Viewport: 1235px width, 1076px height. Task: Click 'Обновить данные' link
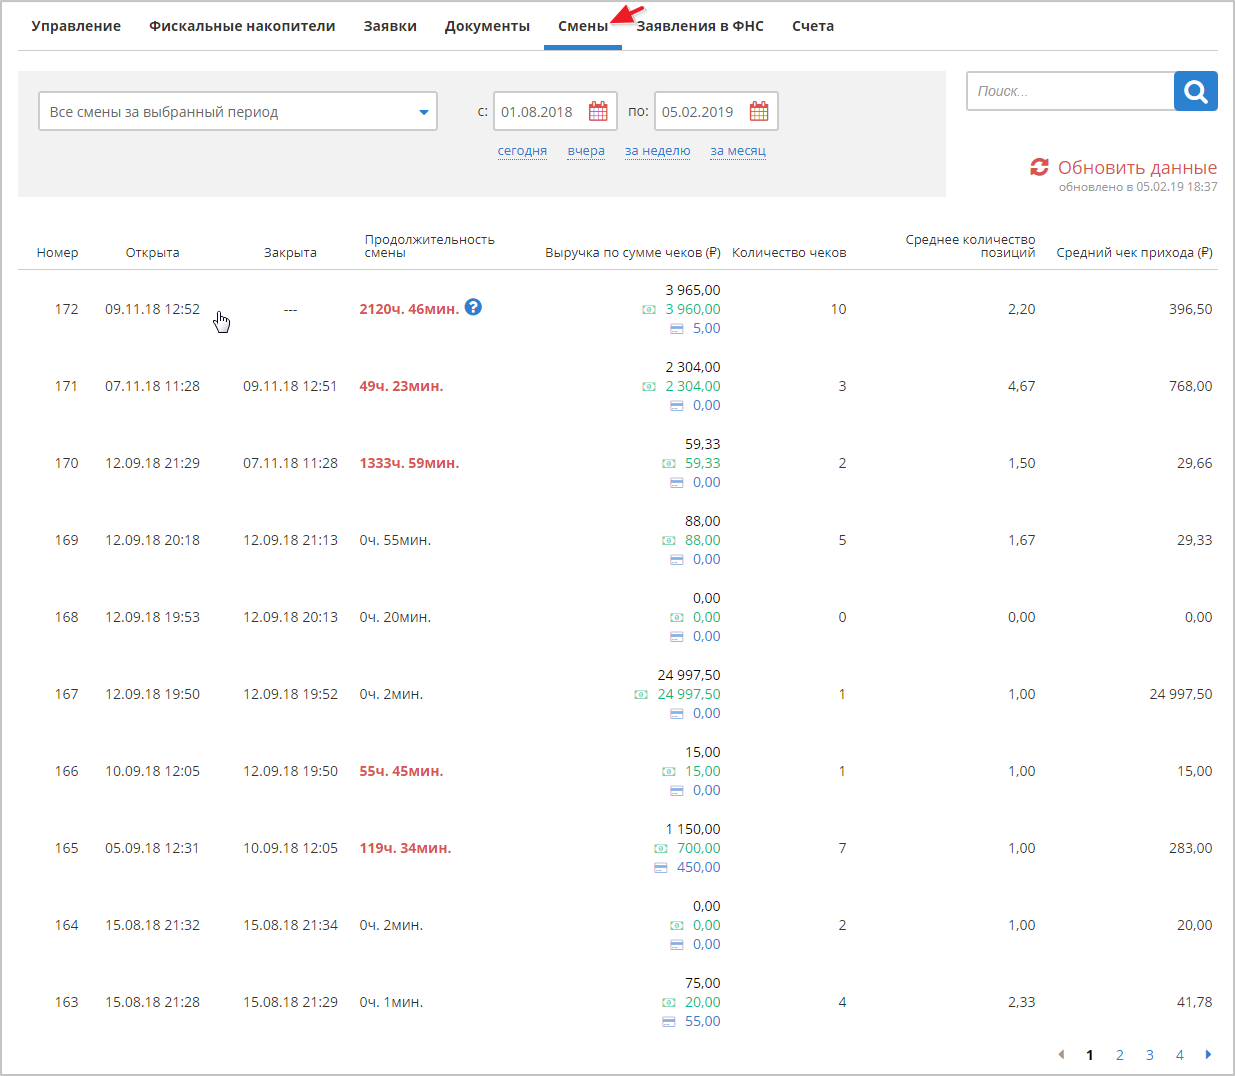pyautogui.click(x=1137, y=168)
